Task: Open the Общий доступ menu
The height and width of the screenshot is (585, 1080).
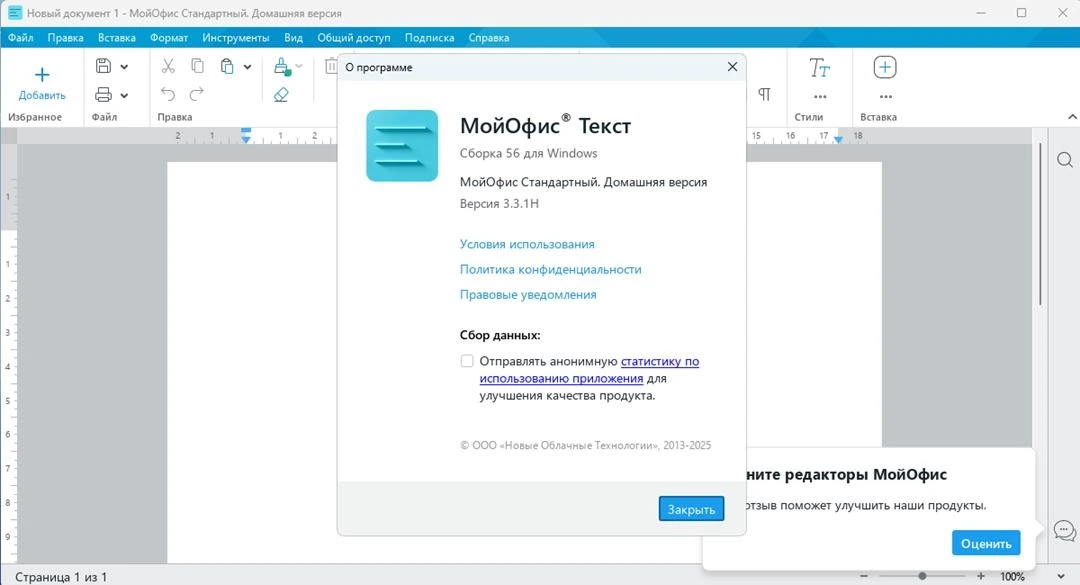Action: tap(353, 38)
